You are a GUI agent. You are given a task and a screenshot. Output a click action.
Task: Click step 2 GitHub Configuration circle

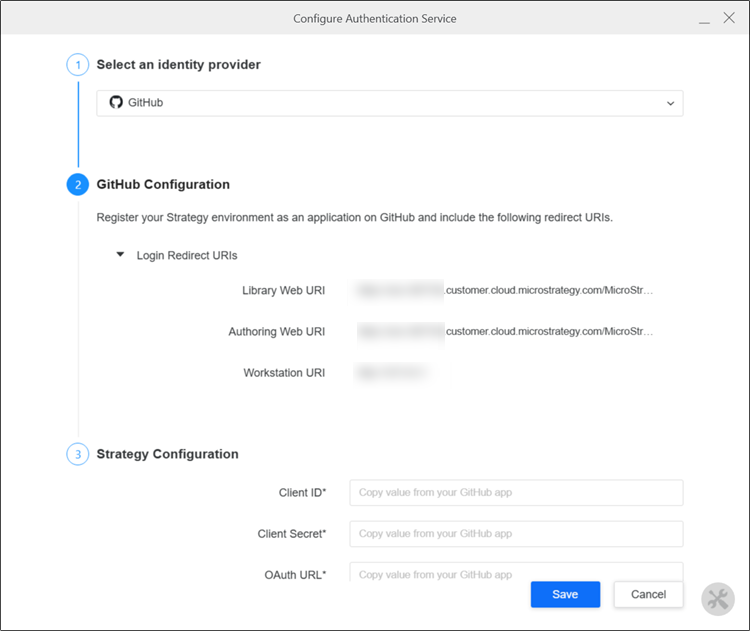point(77,185)
